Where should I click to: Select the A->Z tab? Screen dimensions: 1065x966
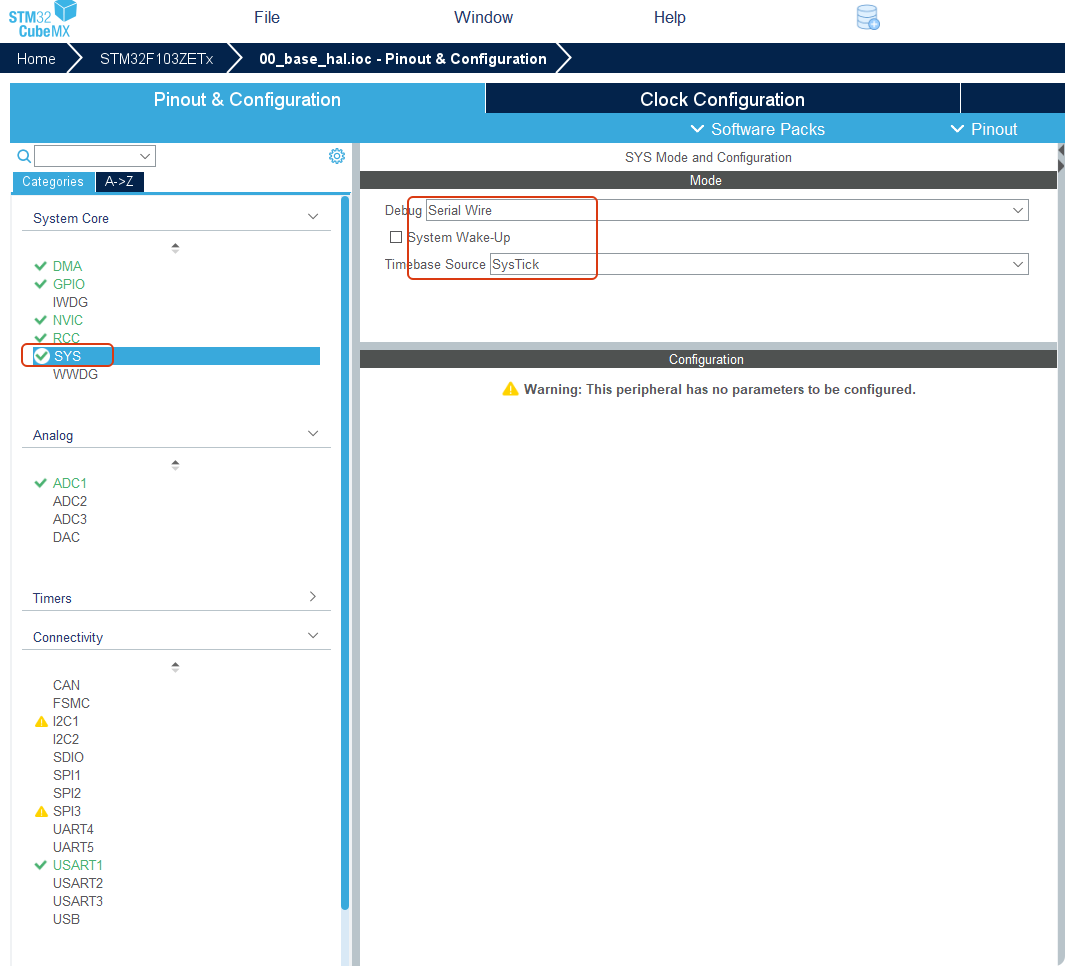click(120, 181)
